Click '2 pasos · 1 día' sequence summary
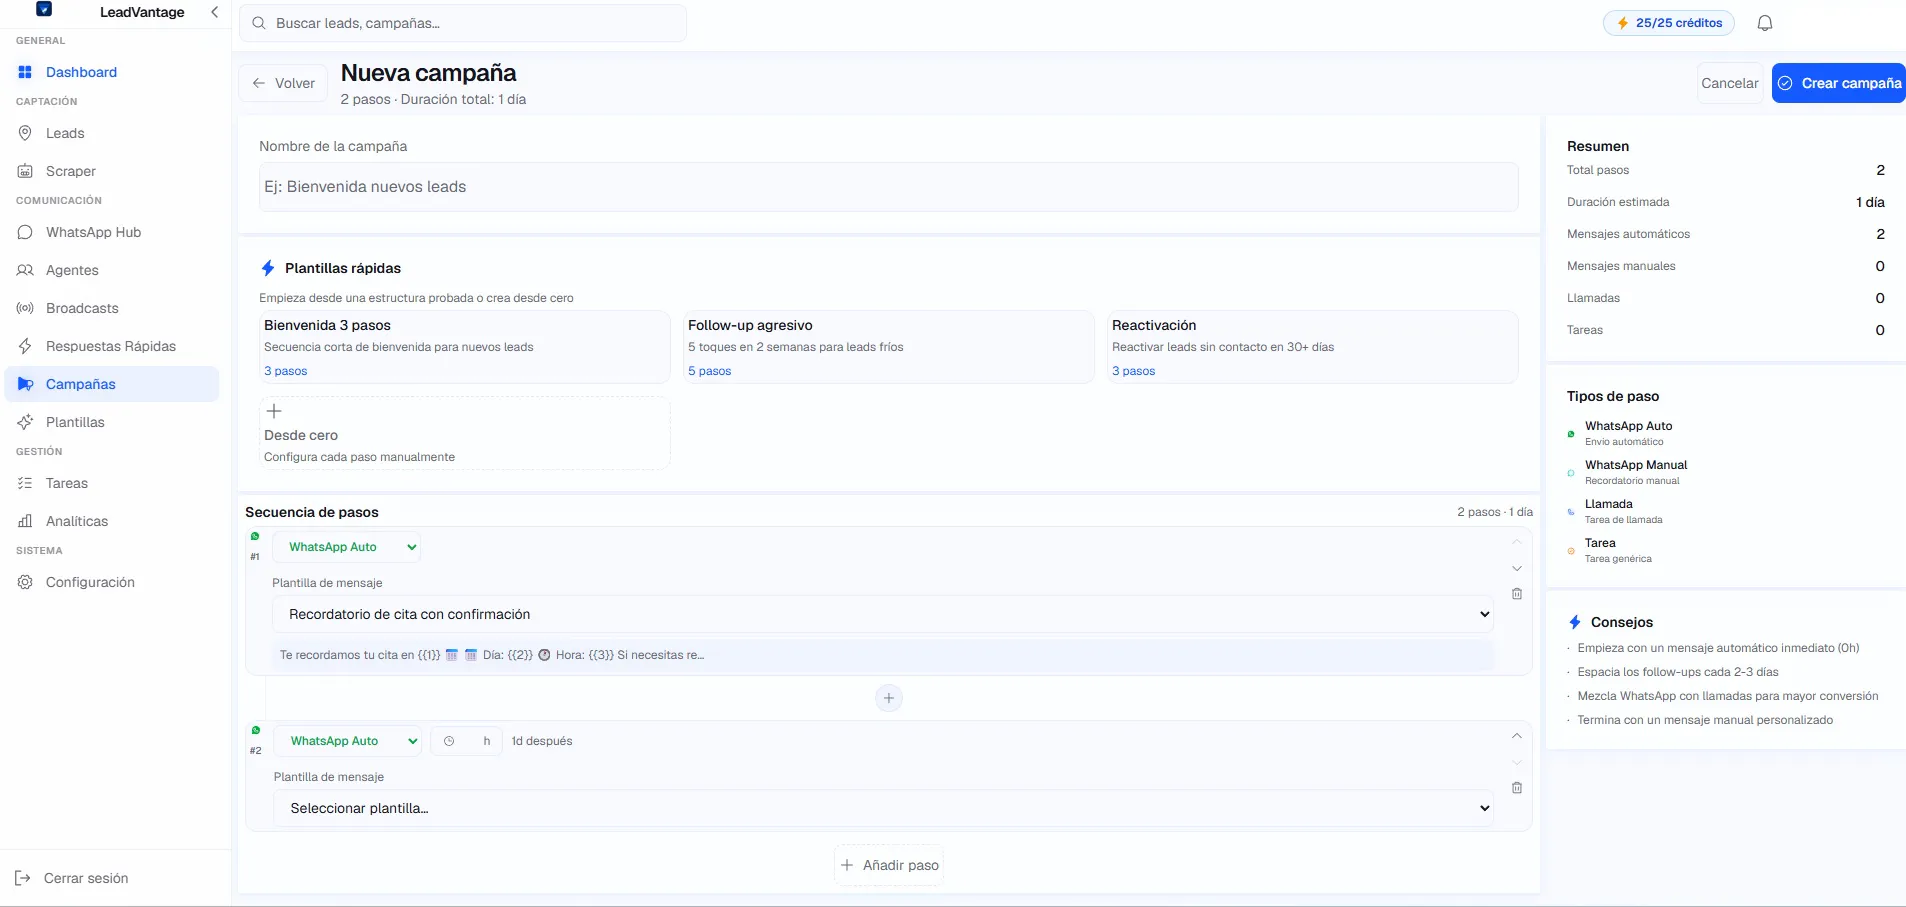 pos(1495,512)
